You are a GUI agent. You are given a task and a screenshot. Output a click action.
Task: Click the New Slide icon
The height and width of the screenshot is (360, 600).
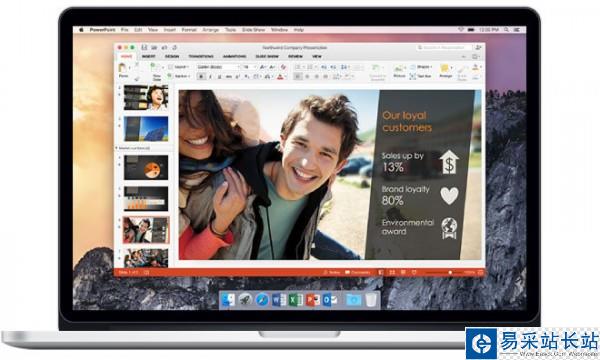point(155,68)
